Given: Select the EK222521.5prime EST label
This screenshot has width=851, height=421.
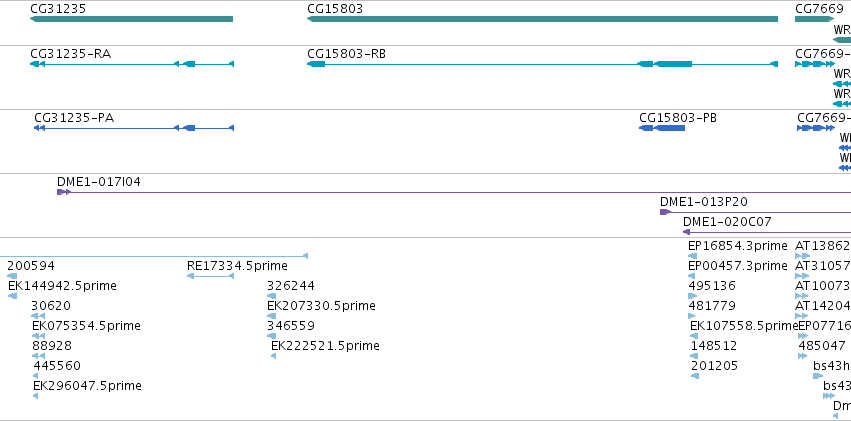Looking at the screenshot, I should point(326,346).
